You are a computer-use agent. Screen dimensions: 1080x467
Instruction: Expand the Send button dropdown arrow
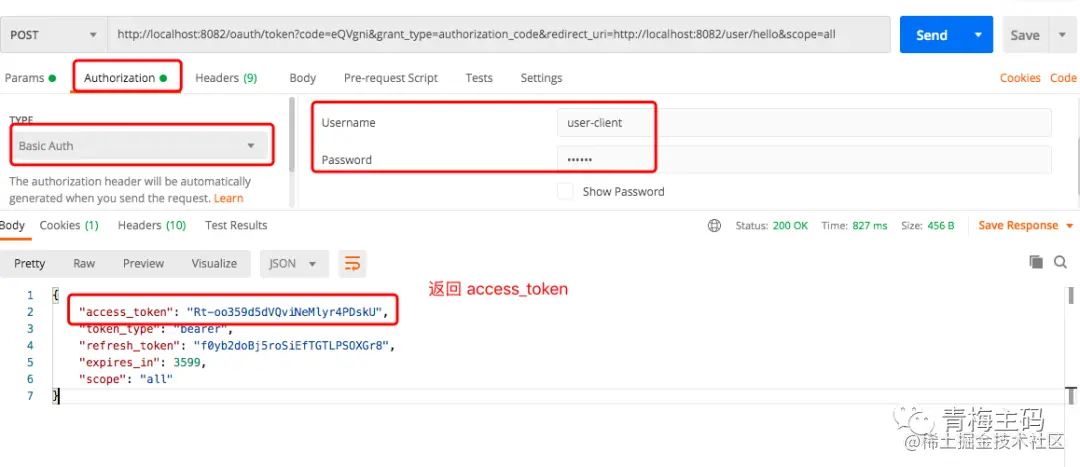coord(978,34)
